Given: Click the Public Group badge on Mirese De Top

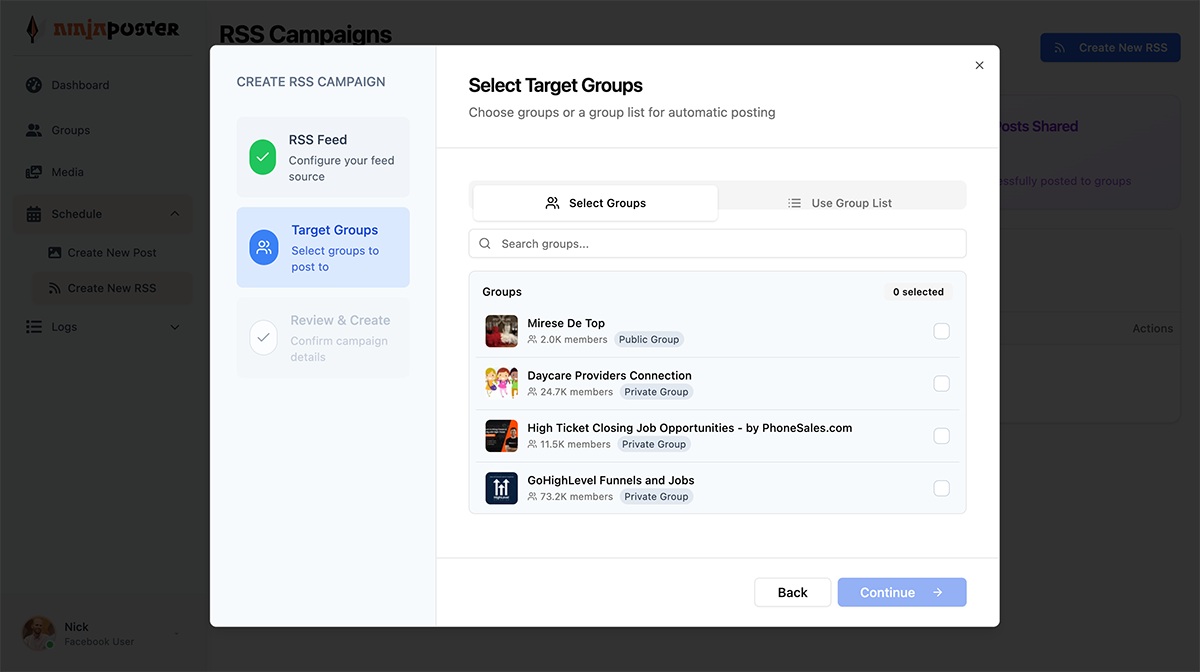Looking at the screenshot, I should 649,340.
